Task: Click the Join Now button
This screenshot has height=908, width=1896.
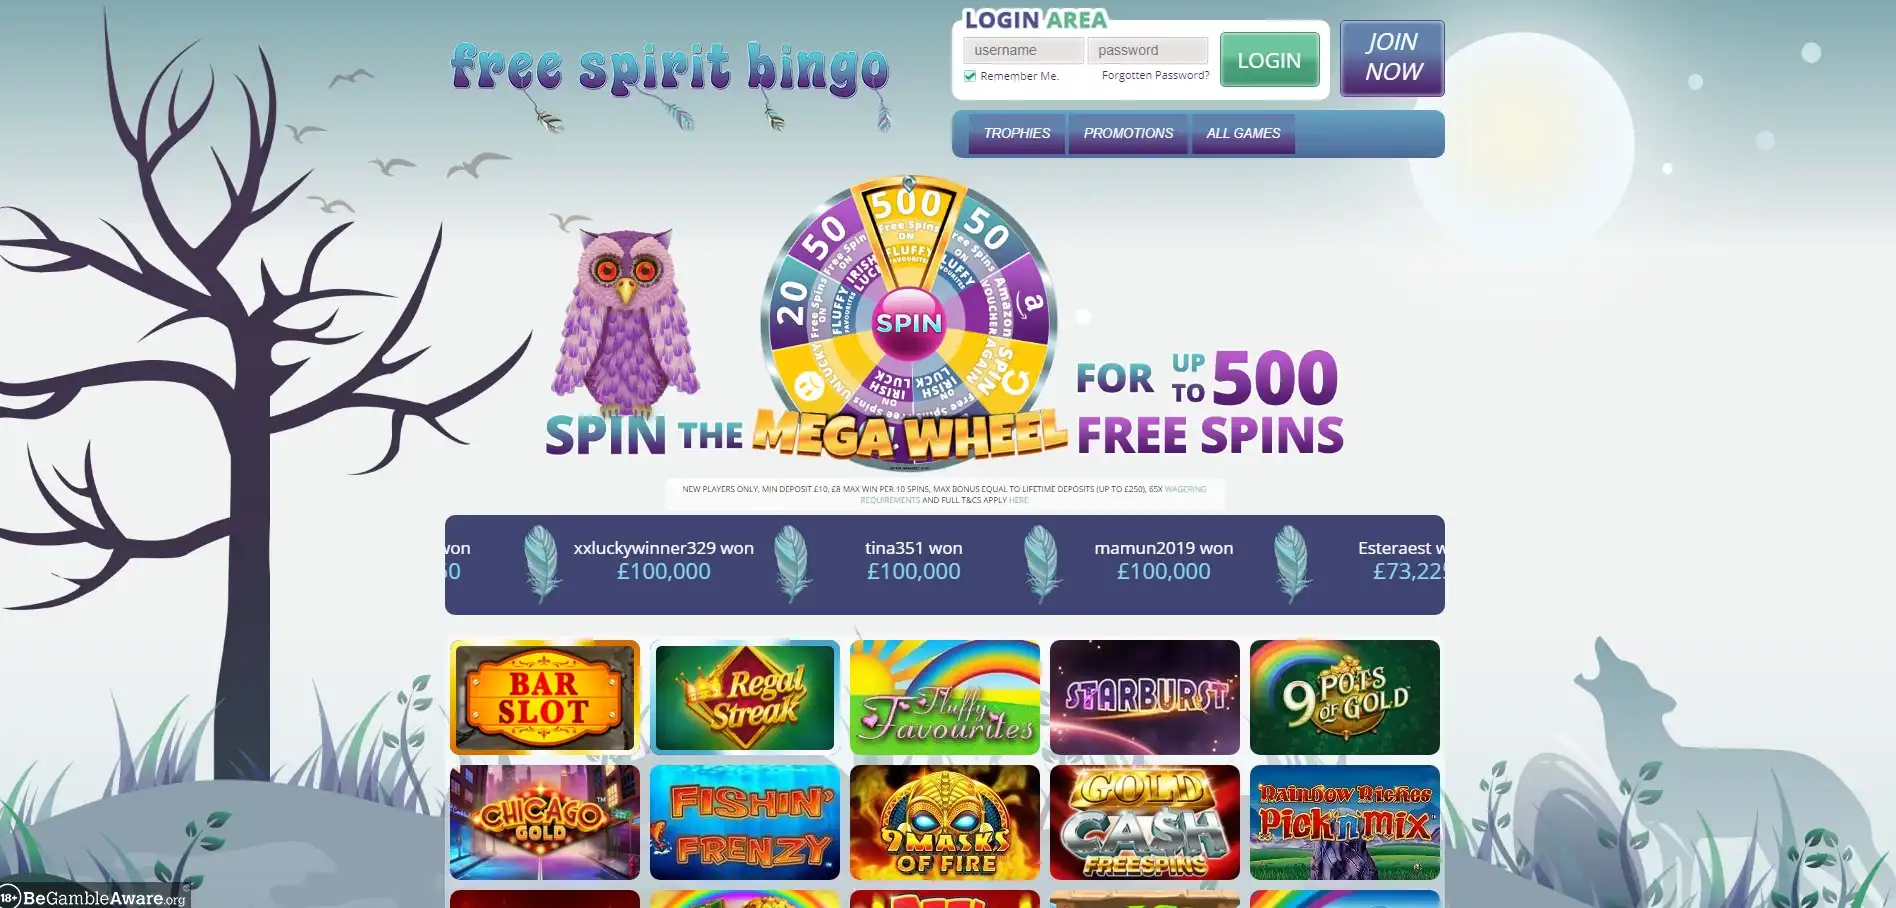Action: [1392, 58]
